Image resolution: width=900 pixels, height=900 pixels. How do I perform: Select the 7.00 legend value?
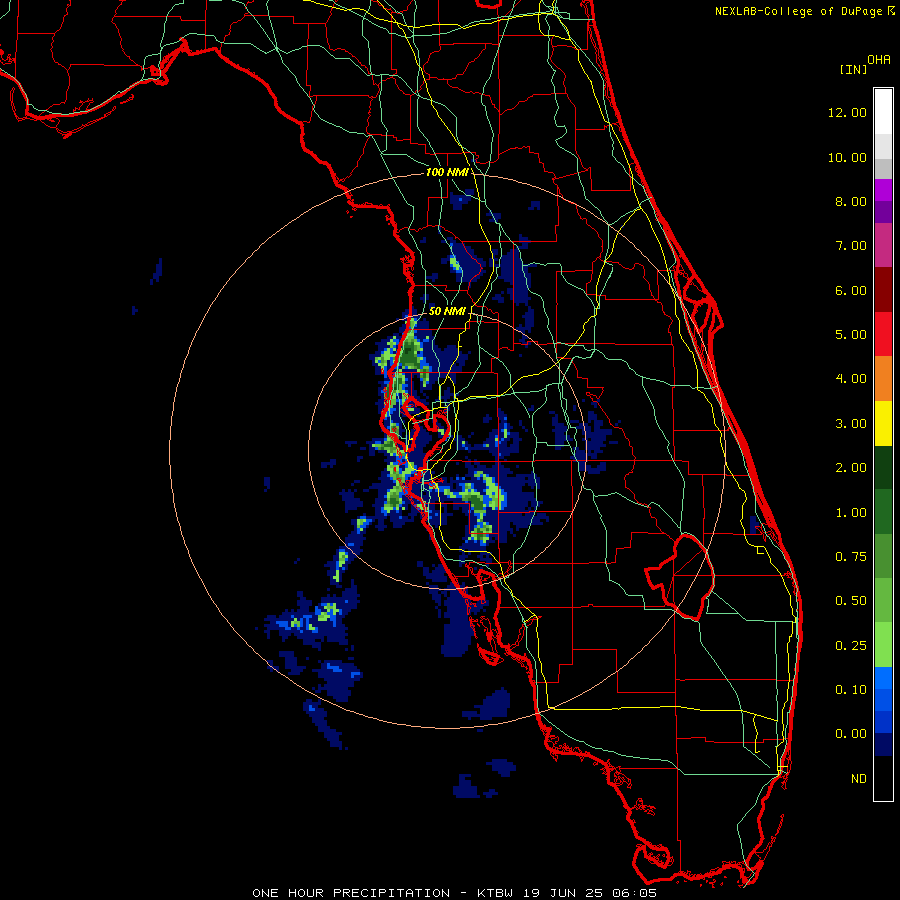(x=851, y=246)
